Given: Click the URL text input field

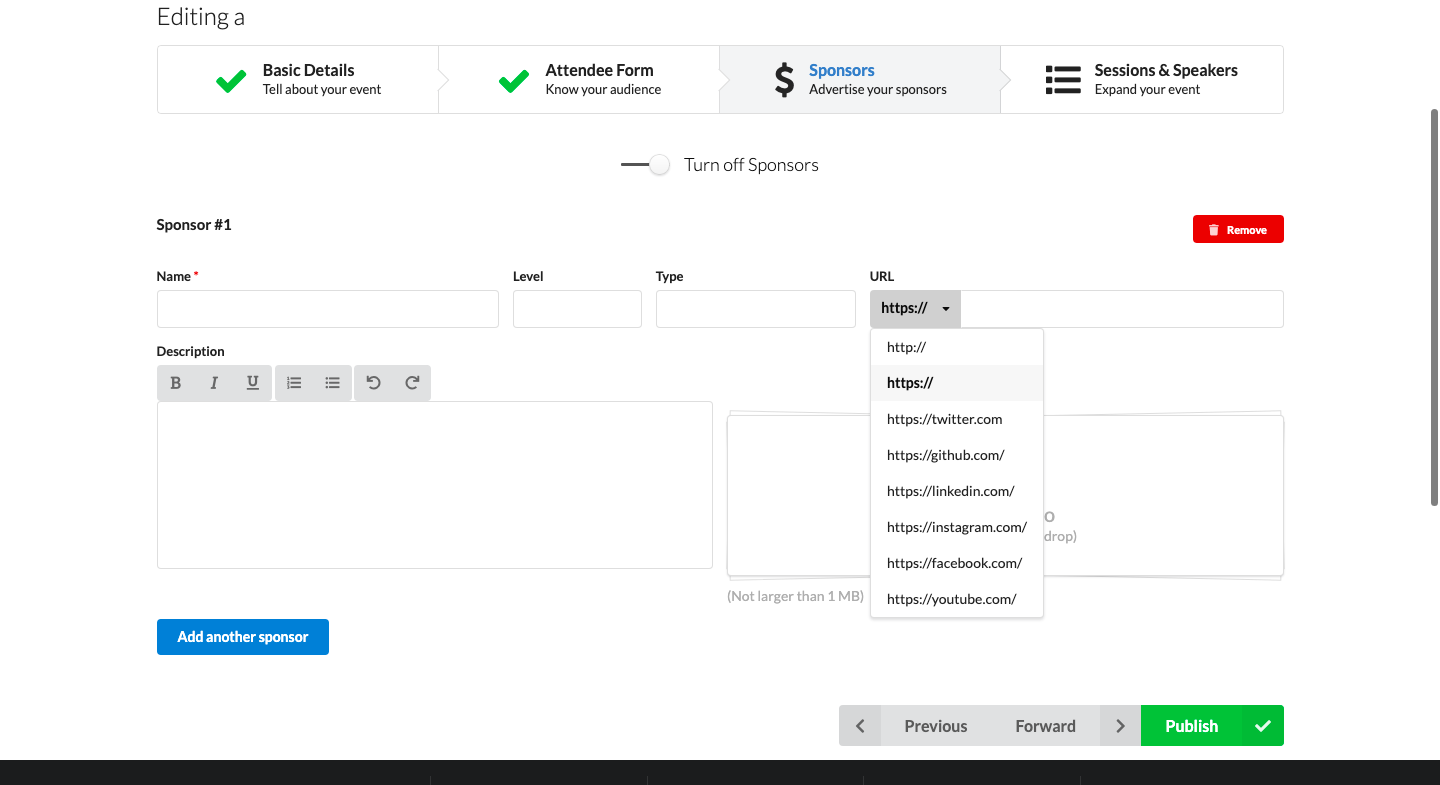Looking at the screenshot, I should pos(1122,309).
